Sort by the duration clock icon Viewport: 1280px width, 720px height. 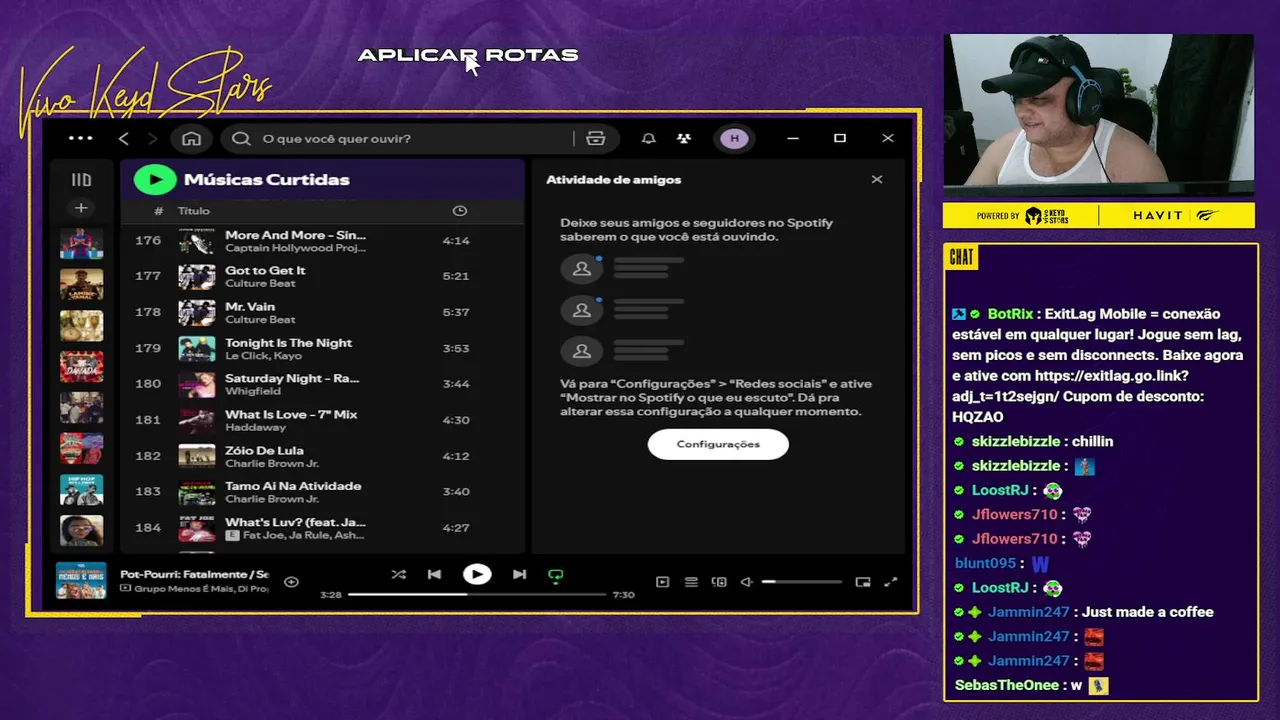[459, 211]
